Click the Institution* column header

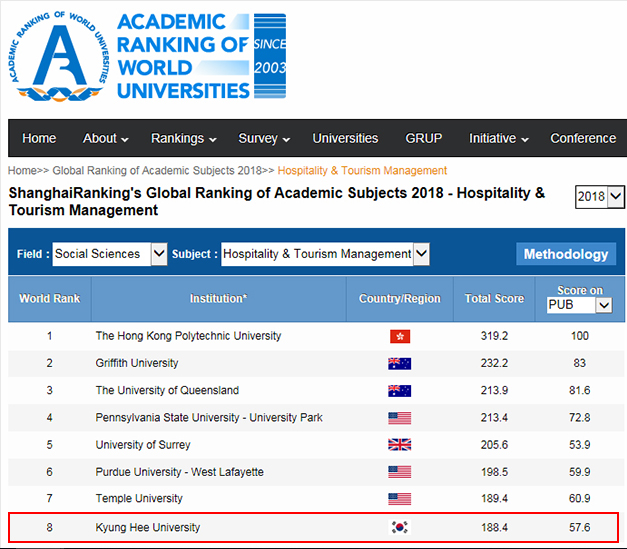pyautogui.click(x=218, y=299)
